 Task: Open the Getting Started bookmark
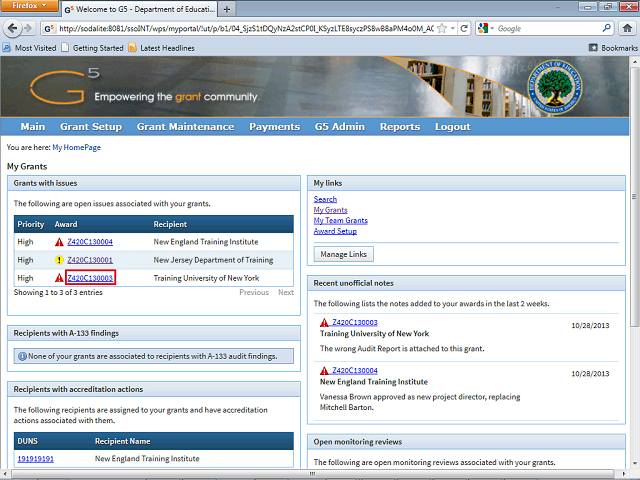pos(92,48)
